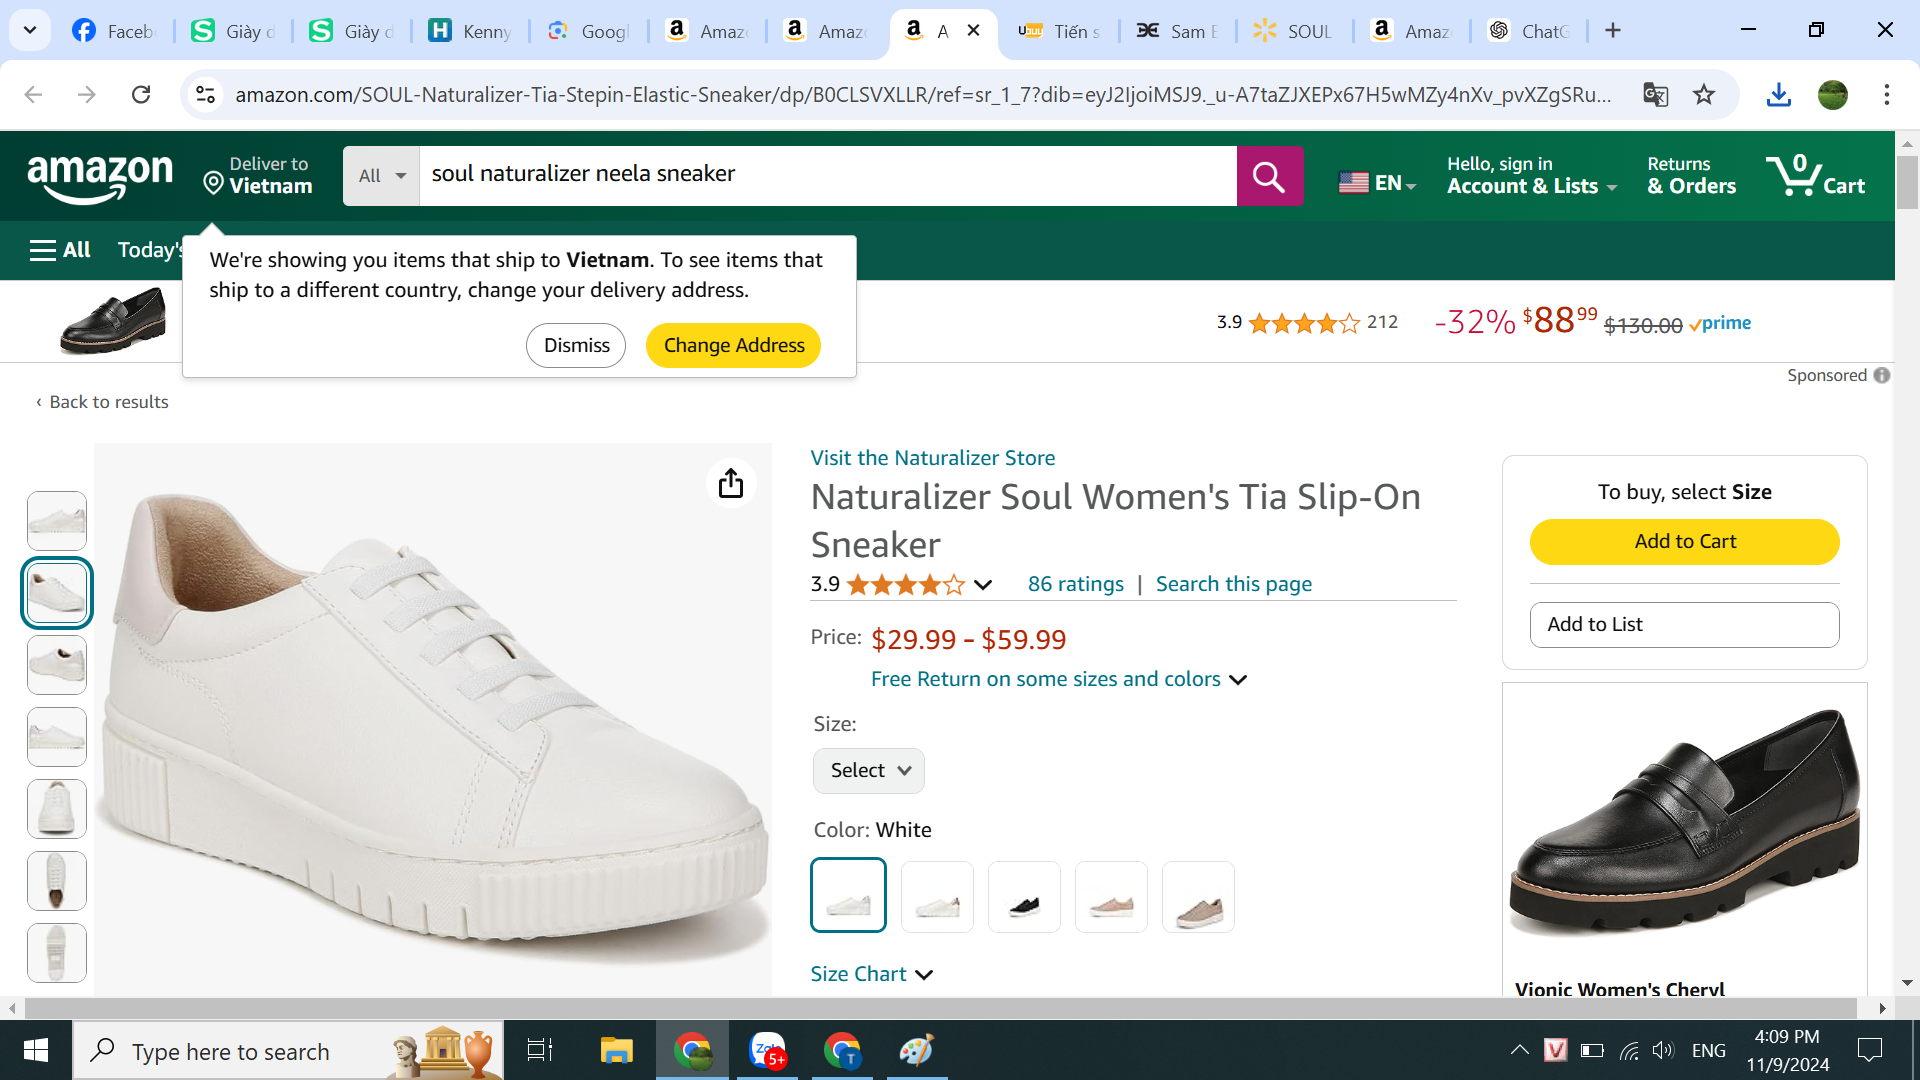Open Chrome downloads icon
Screen dimensions: 1920x1080
[1778, 95]
